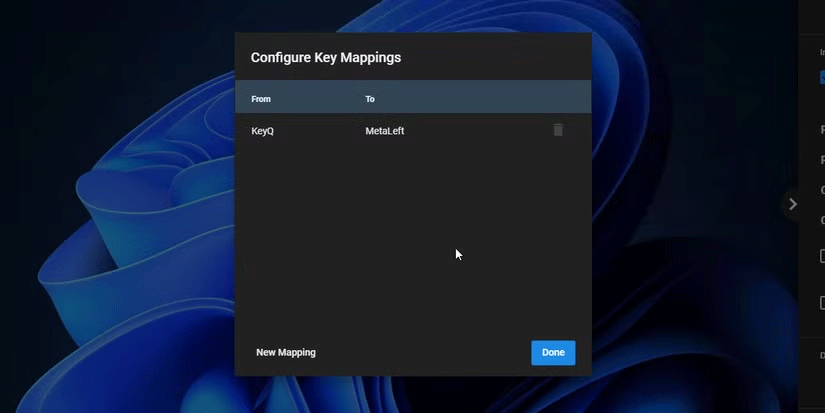Click the New Mapping button

click(x=286, y=352)
